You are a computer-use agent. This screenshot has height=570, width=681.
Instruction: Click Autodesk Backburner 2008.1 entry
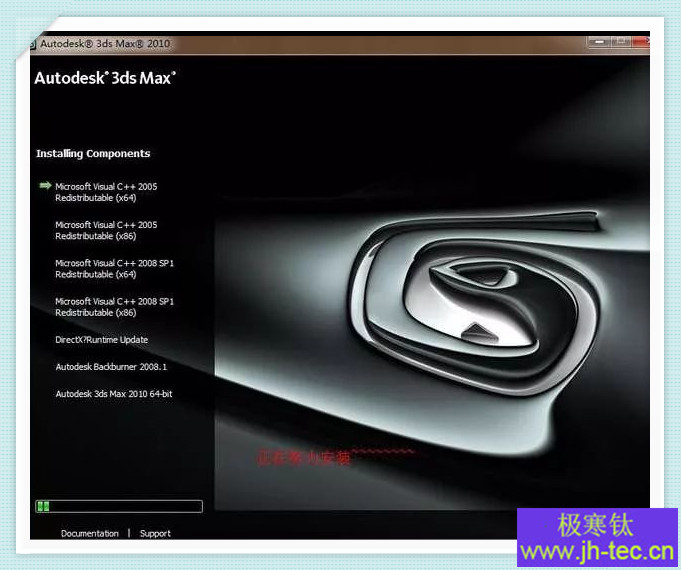pos(111,367)
